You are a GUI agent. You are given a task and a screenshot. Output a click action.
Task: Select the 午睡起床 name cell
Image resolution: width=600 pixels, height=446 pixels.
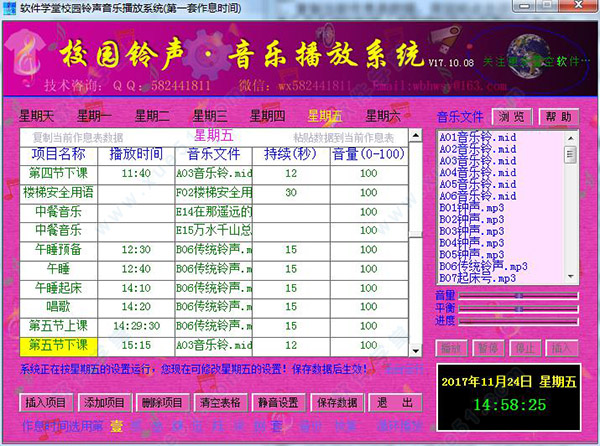(59, 288)
